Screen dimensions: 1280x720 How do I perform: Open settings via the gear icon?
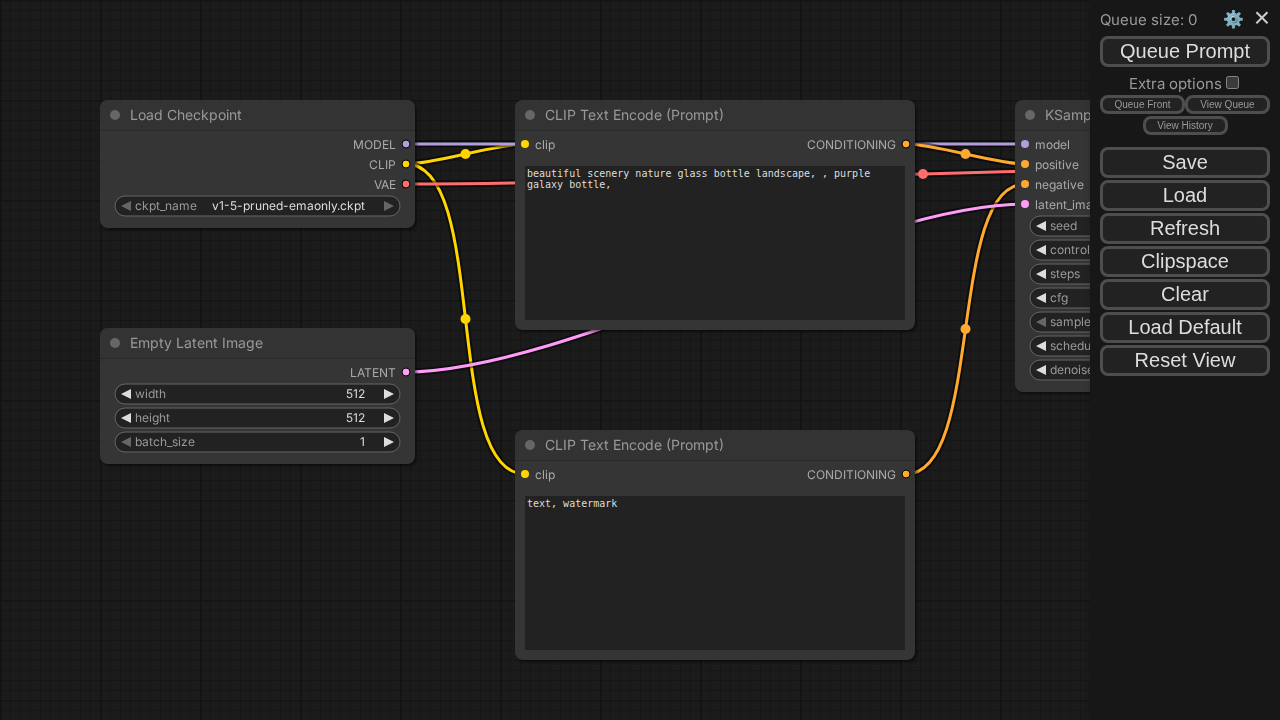pos(1233,19)
